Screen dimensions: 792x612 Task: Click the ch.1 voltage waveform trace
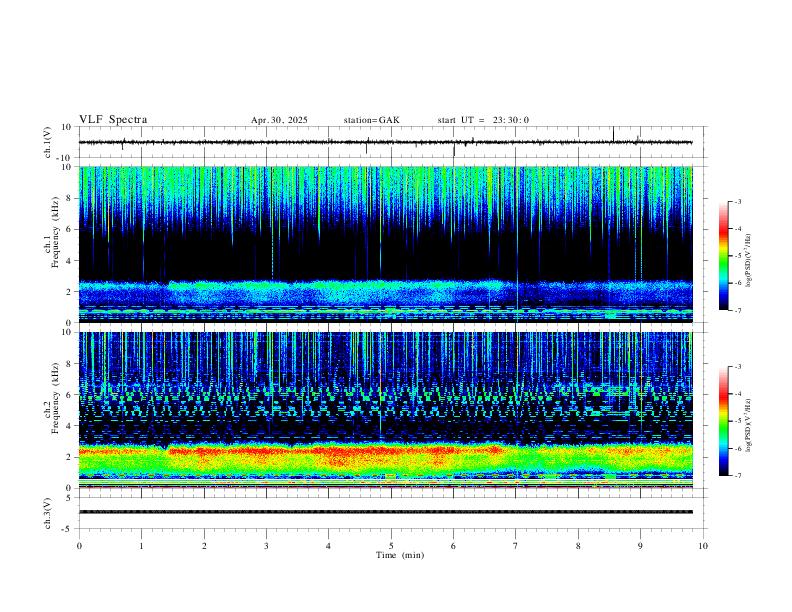pyautogui.click(x=385, y=142)
